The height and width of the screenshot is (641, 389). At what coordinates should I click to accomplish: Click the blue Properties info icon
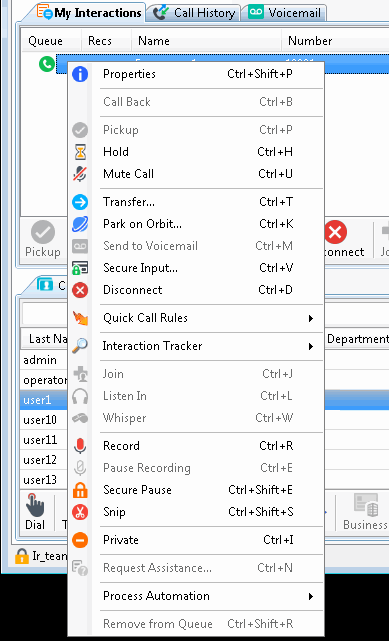[x=80, y=74]
